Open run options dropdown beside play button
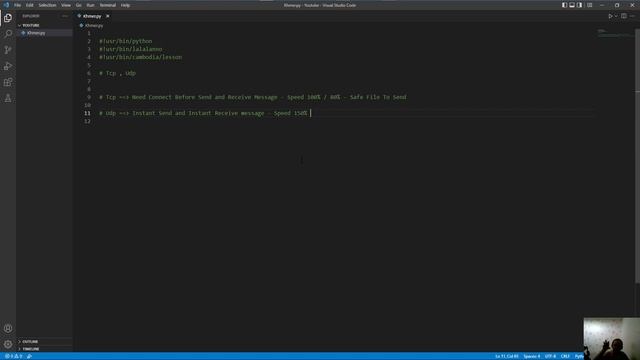 616,16
